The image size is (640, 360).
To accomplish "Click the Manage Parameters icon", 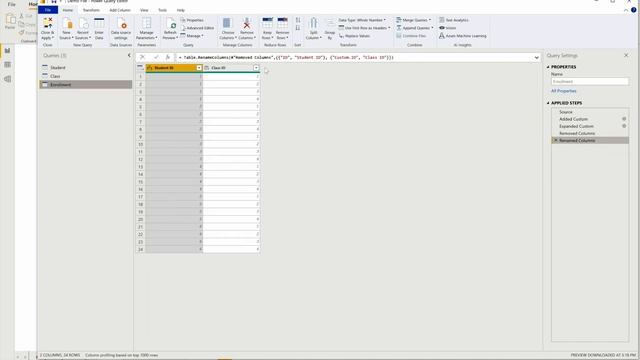I will (147, 29).
